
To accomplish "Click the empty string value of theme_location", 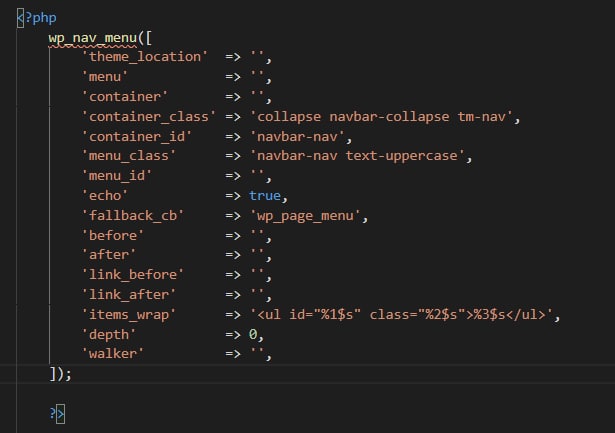I will coord(257,57).
